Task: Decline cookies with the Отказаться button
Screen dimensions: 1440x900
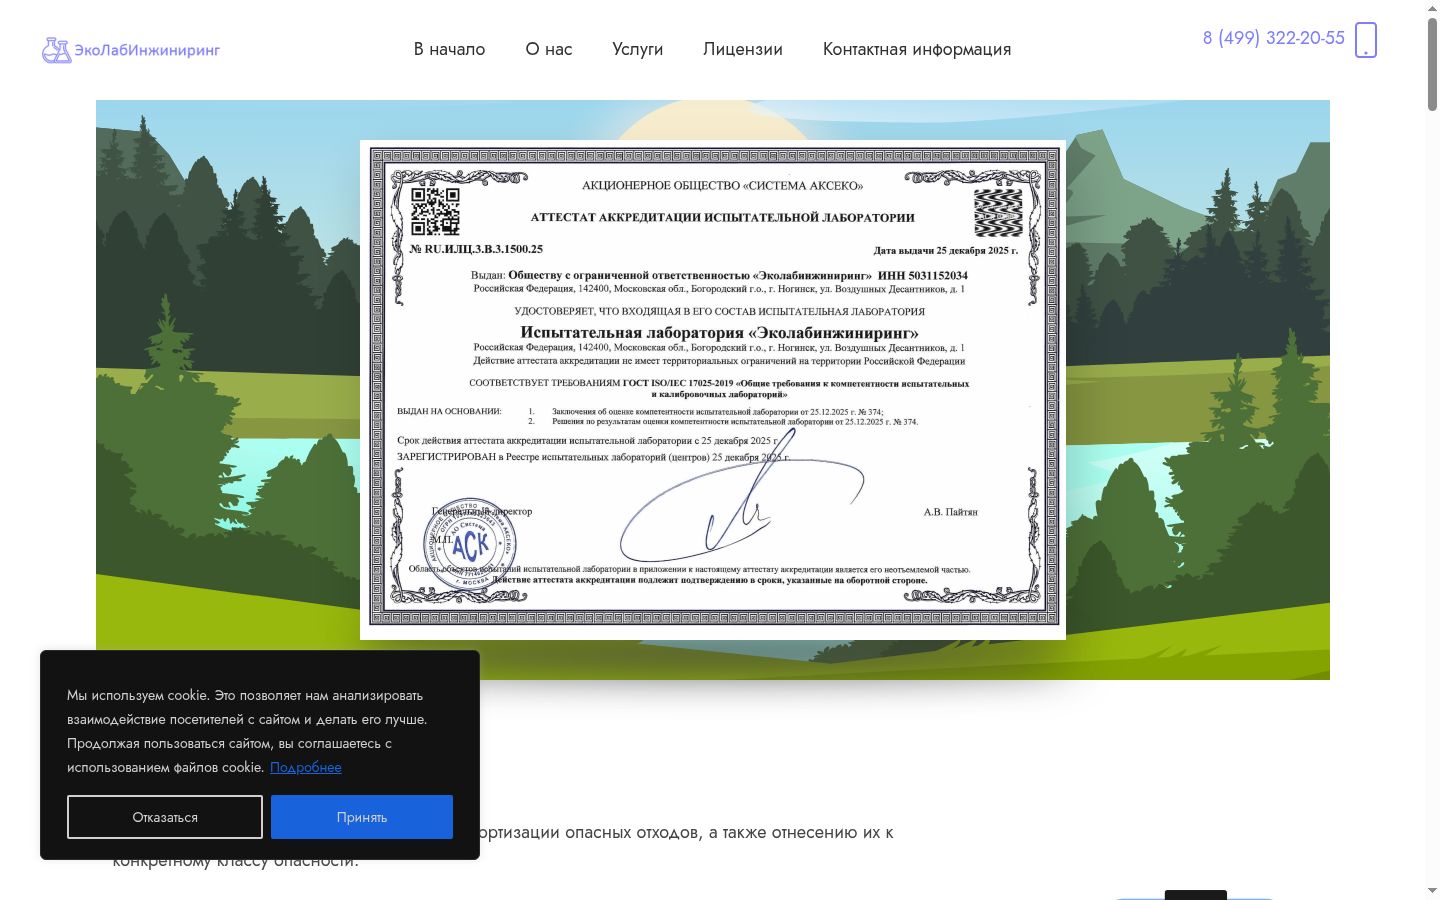Action: [165, 817]
